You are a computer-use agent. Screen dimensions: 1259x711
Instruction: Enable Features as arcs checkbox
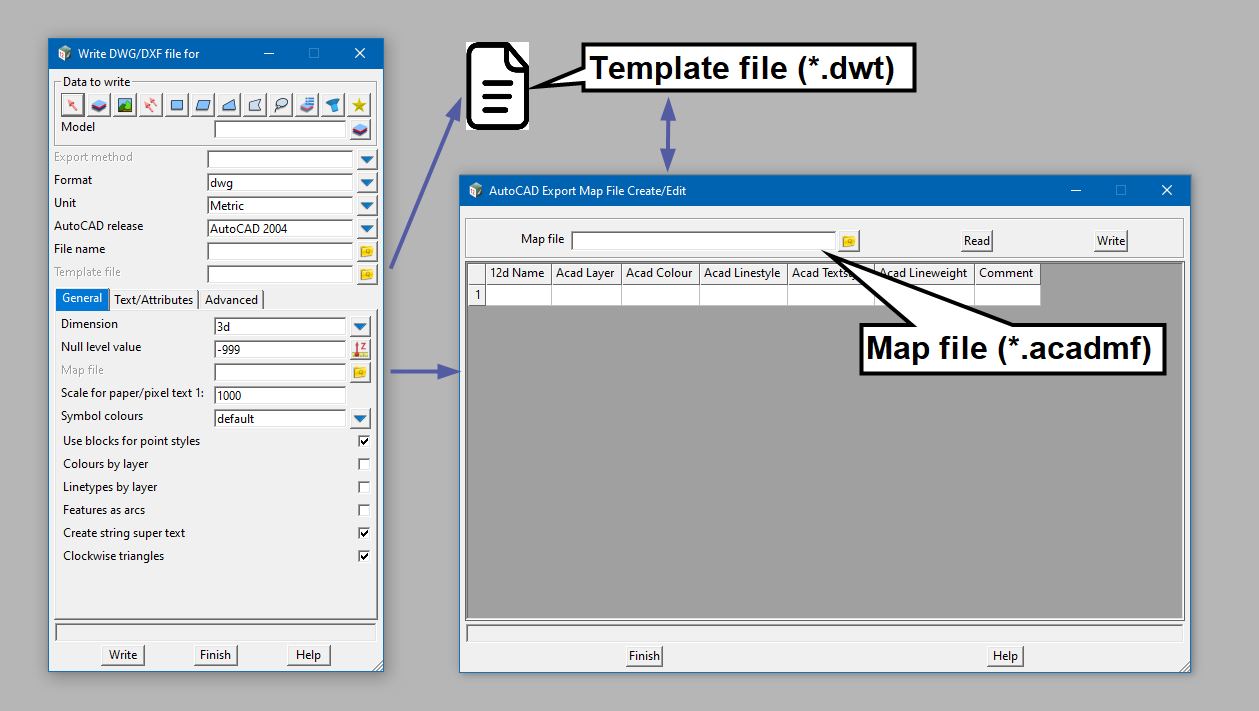[x=364, y=510]
